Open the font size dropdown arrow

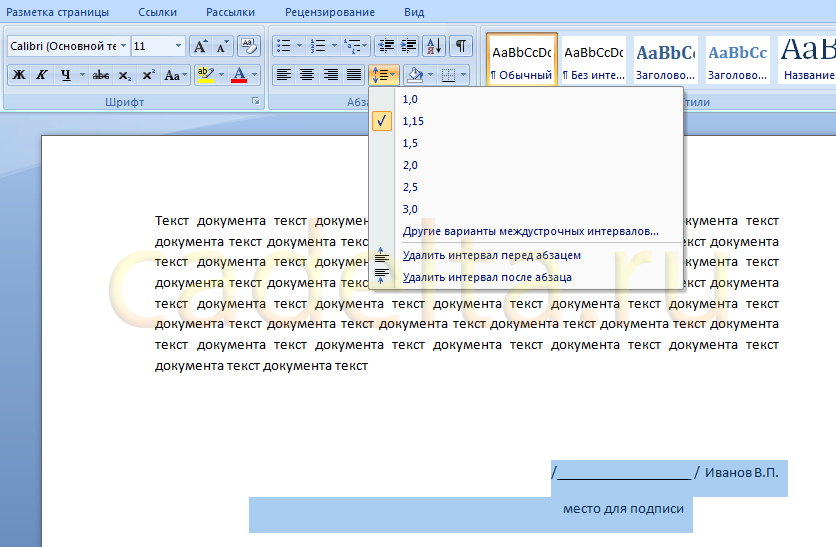[x=179, y=46]
